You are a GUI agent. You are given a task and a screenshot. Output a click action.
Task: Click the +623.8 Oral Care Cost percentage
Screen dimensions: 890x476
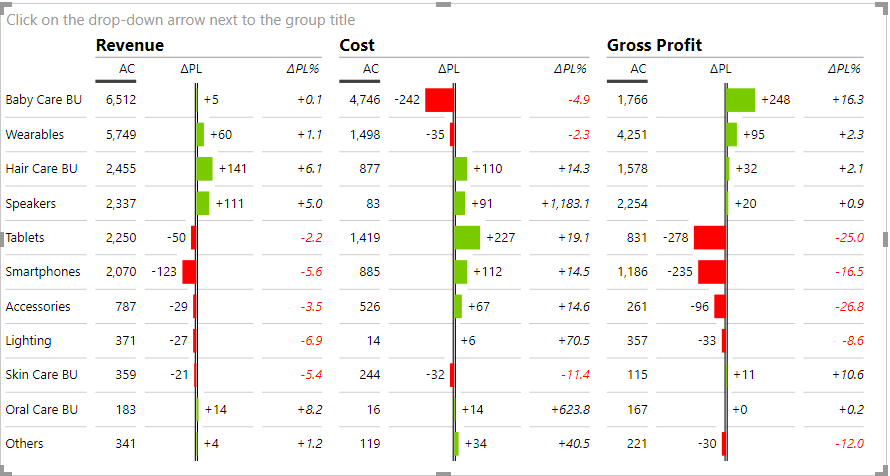tap(570, 409)
